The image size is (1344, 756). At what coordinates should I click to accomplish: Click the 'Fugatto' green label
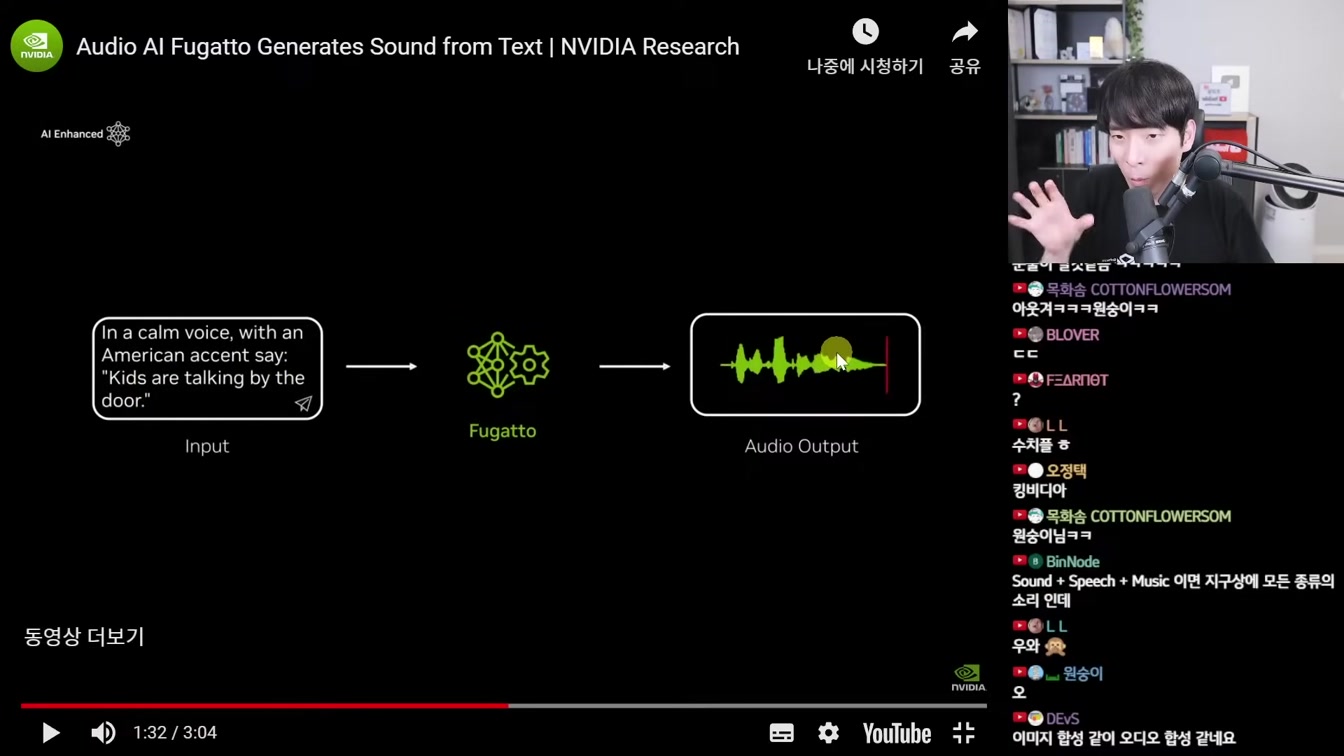503,431
